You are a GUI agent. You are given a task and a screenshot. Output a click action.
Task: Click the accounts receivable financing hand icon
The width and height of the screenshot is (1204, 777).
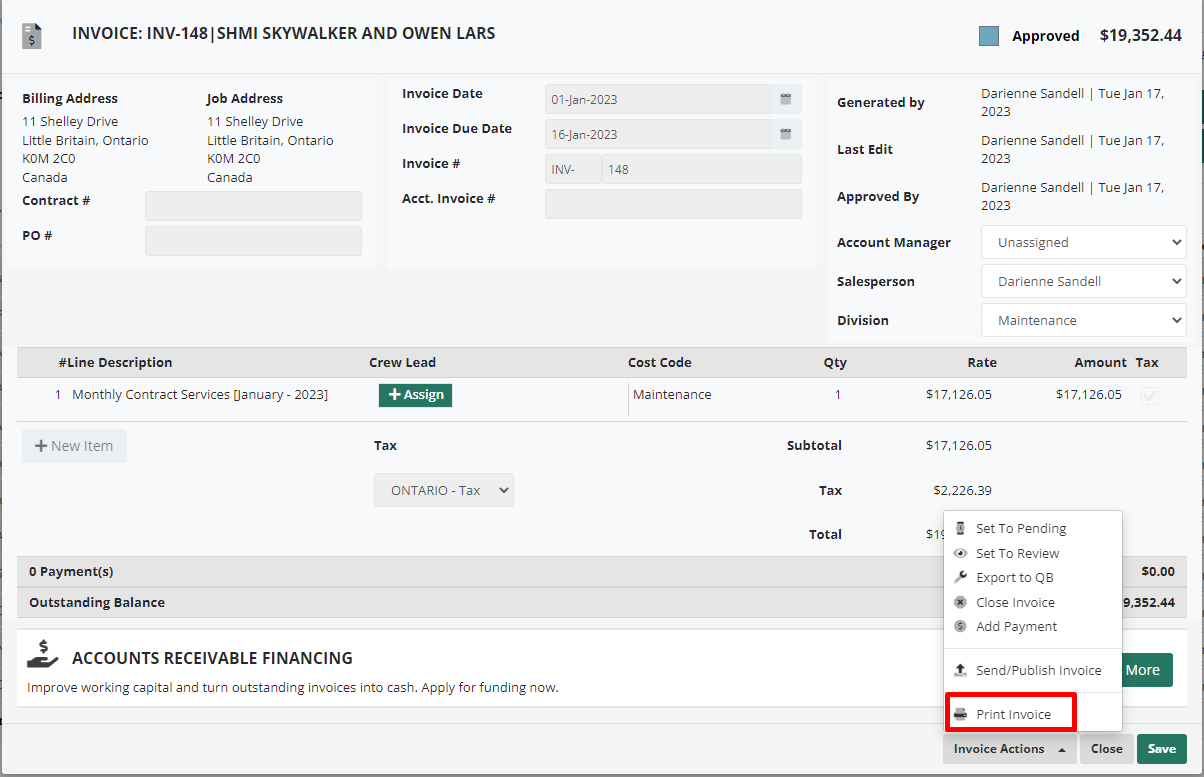pyautogui.click(x=43, y=654)
